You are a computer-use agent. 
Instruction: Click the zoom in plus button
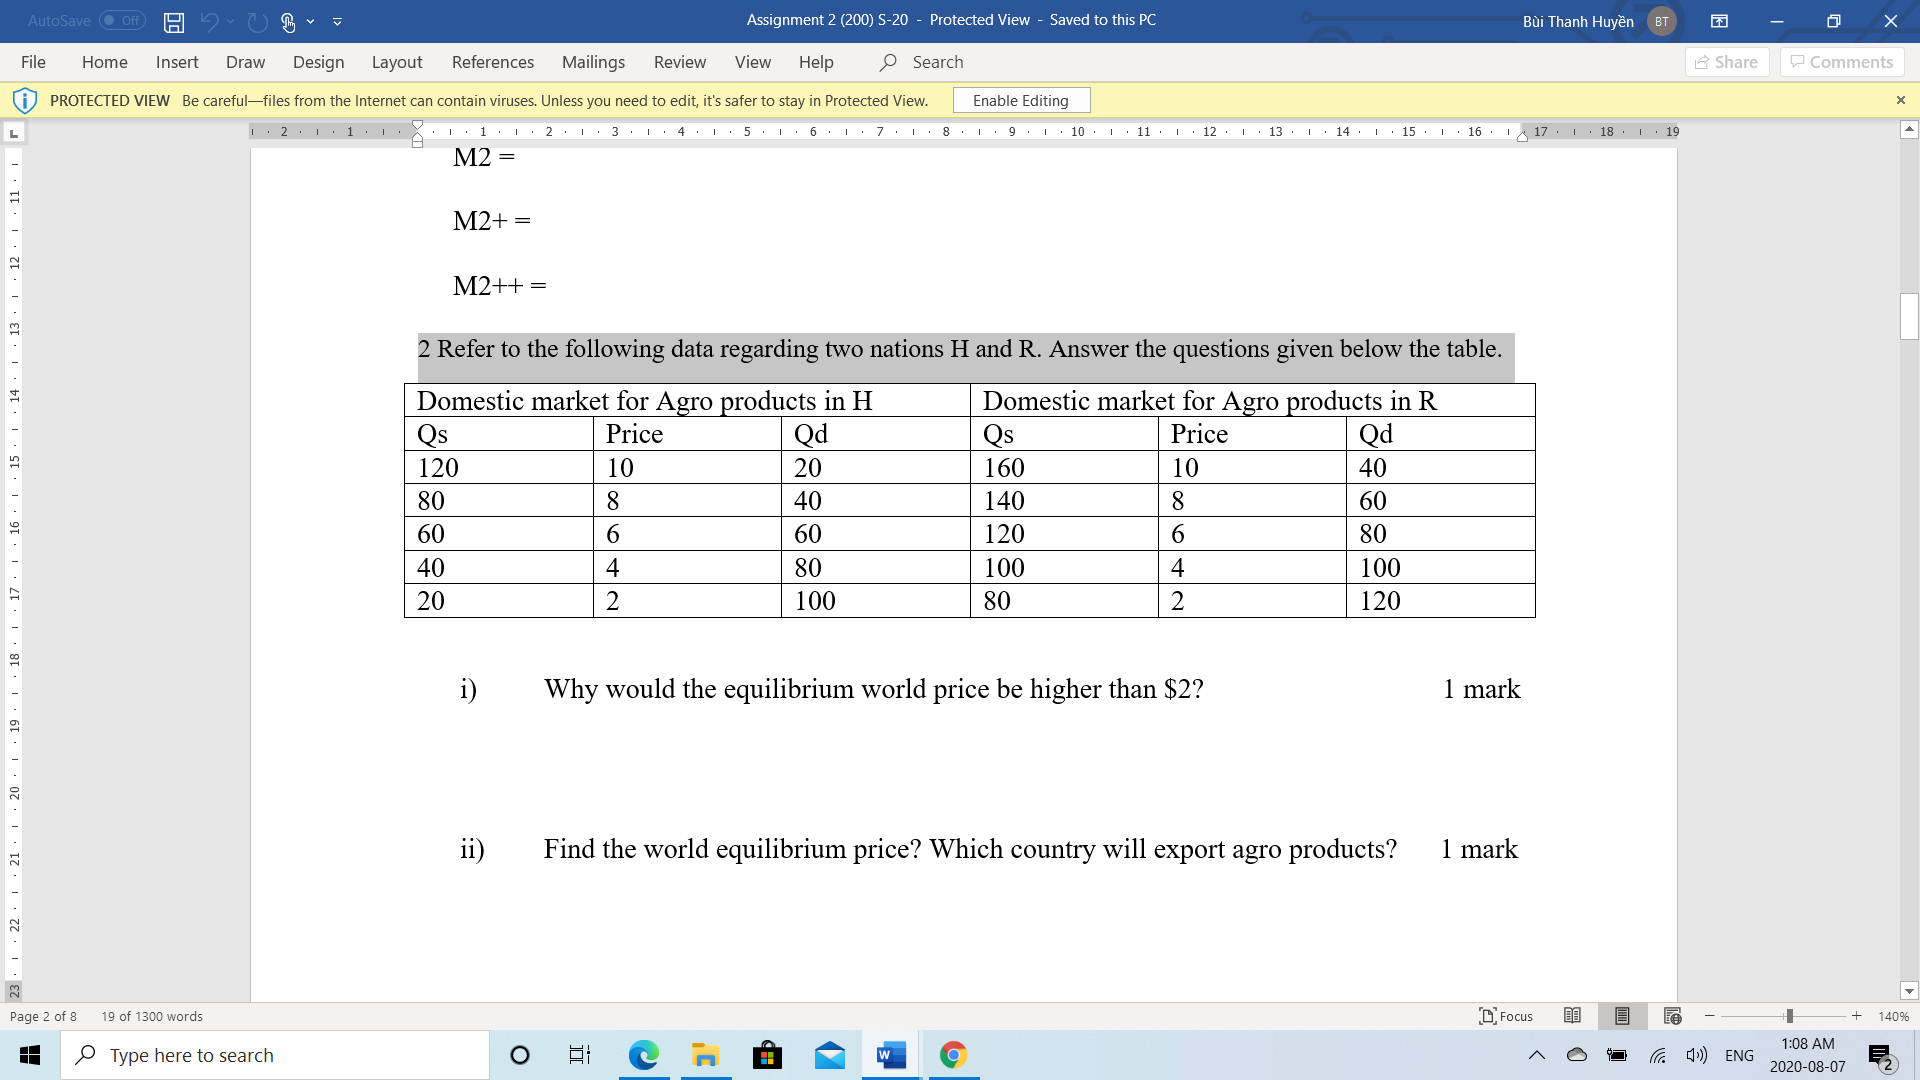point(1856,1016)
